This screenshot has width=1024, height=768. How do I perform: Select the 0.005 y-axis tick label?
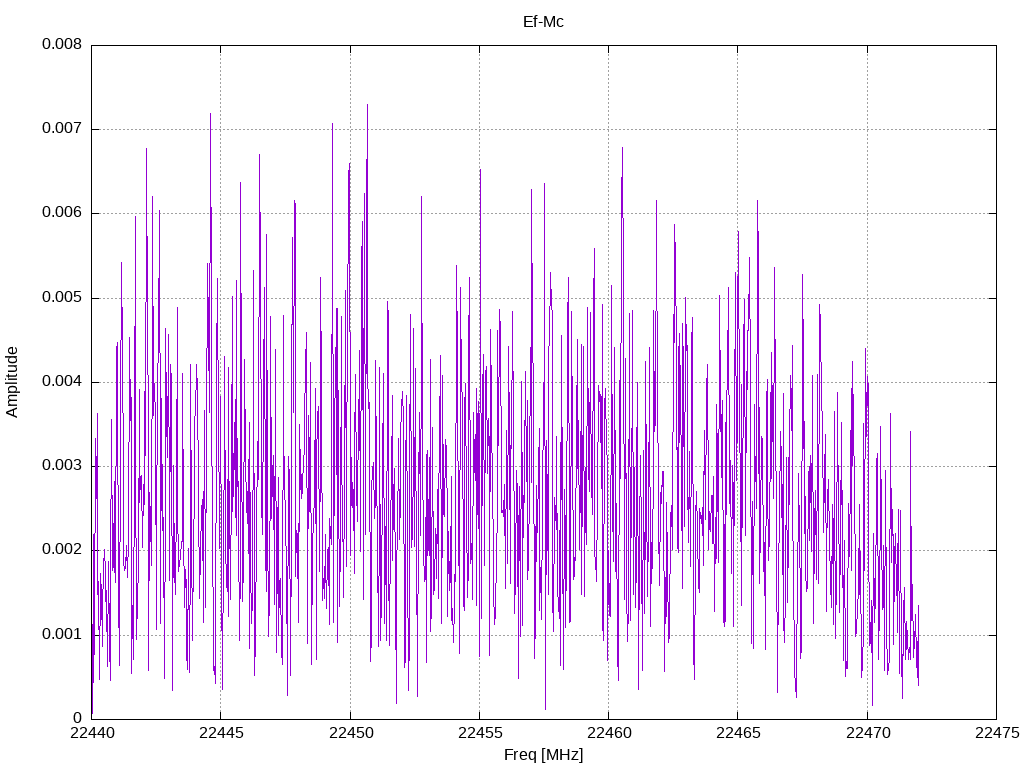pos(62,298)
